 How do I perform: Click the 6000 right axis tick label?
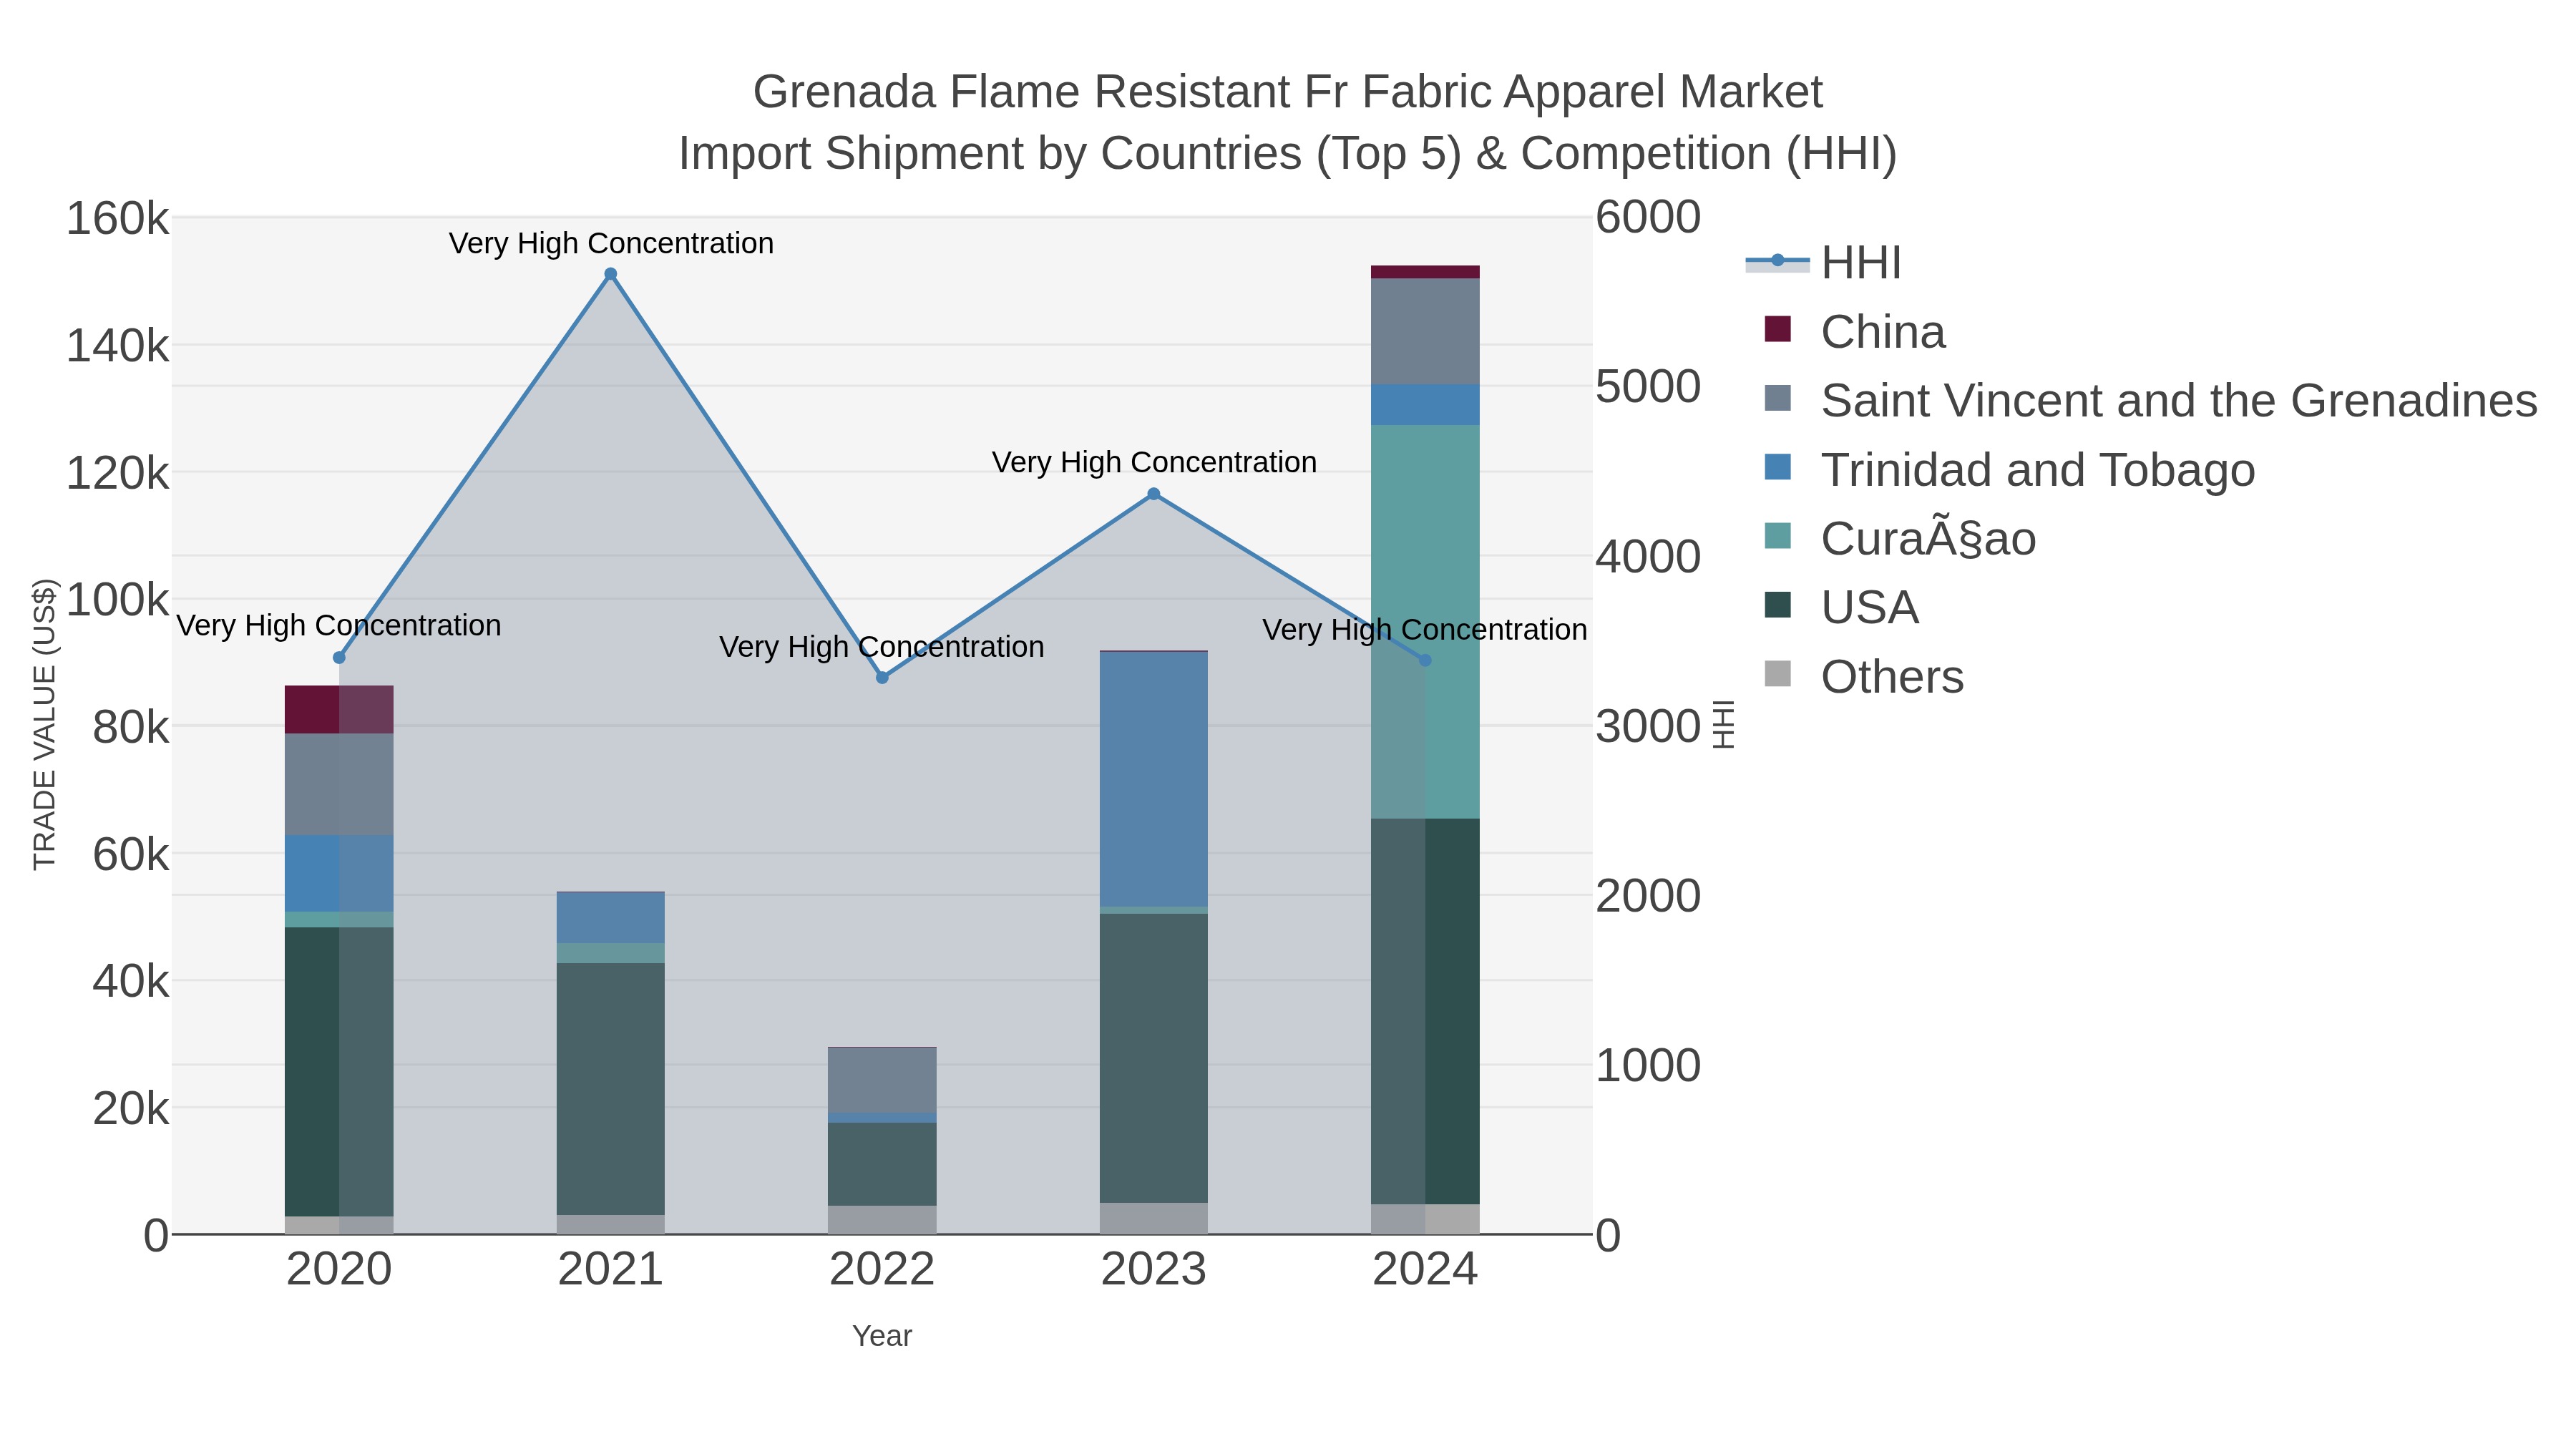coord(1648,217)
